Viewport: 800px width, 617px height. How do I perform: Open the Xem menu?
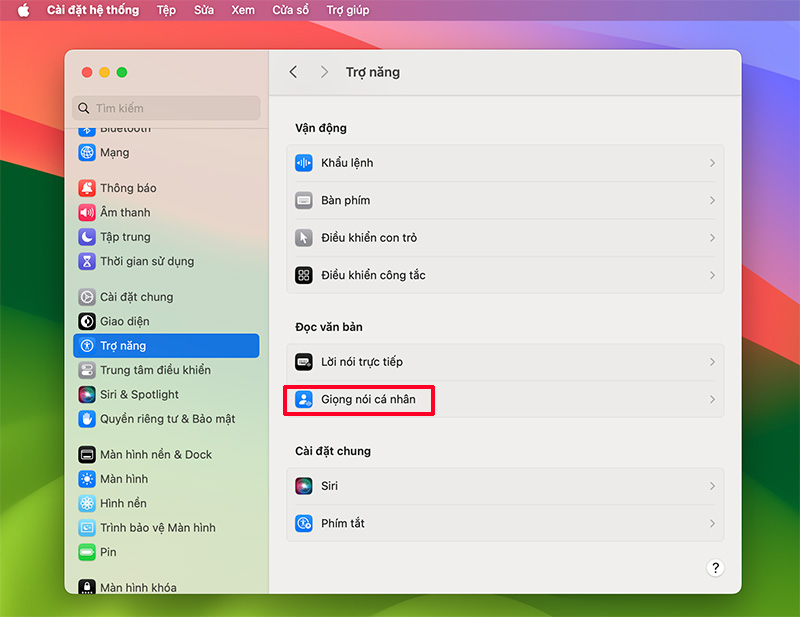(x=243, y=10)
